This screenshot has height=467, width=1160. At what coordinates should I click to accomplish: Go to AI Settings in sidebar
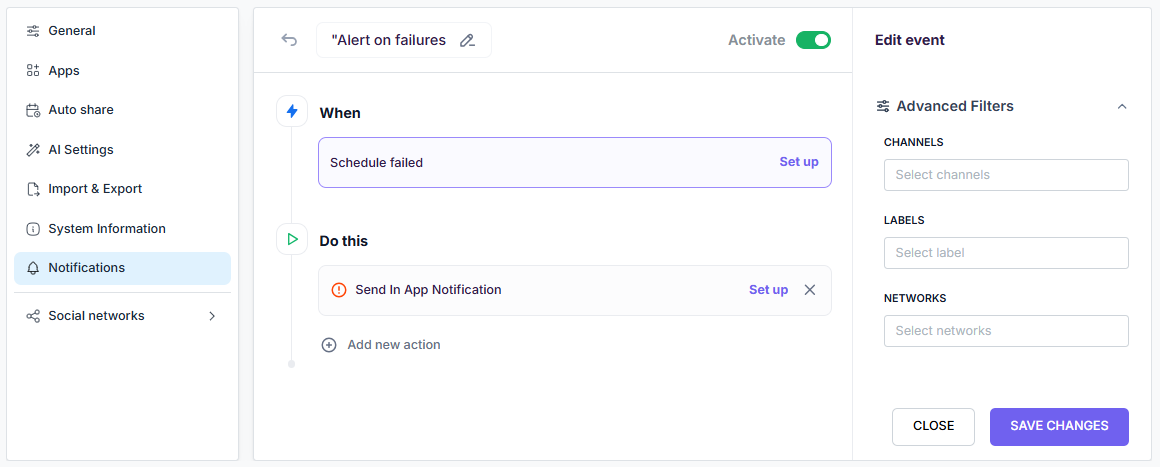click(81, 150)
